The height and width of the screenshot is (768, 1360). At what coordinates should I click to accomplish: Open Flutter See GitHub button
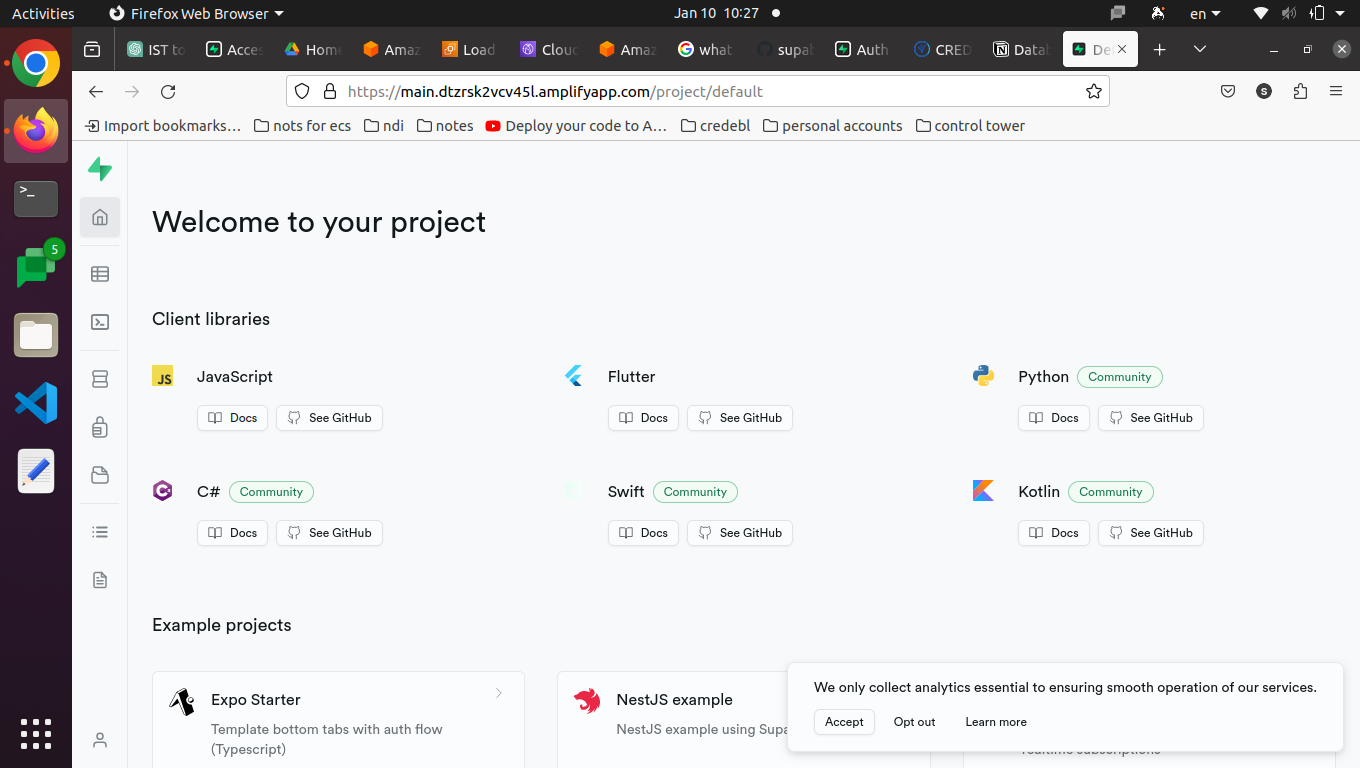740,418
